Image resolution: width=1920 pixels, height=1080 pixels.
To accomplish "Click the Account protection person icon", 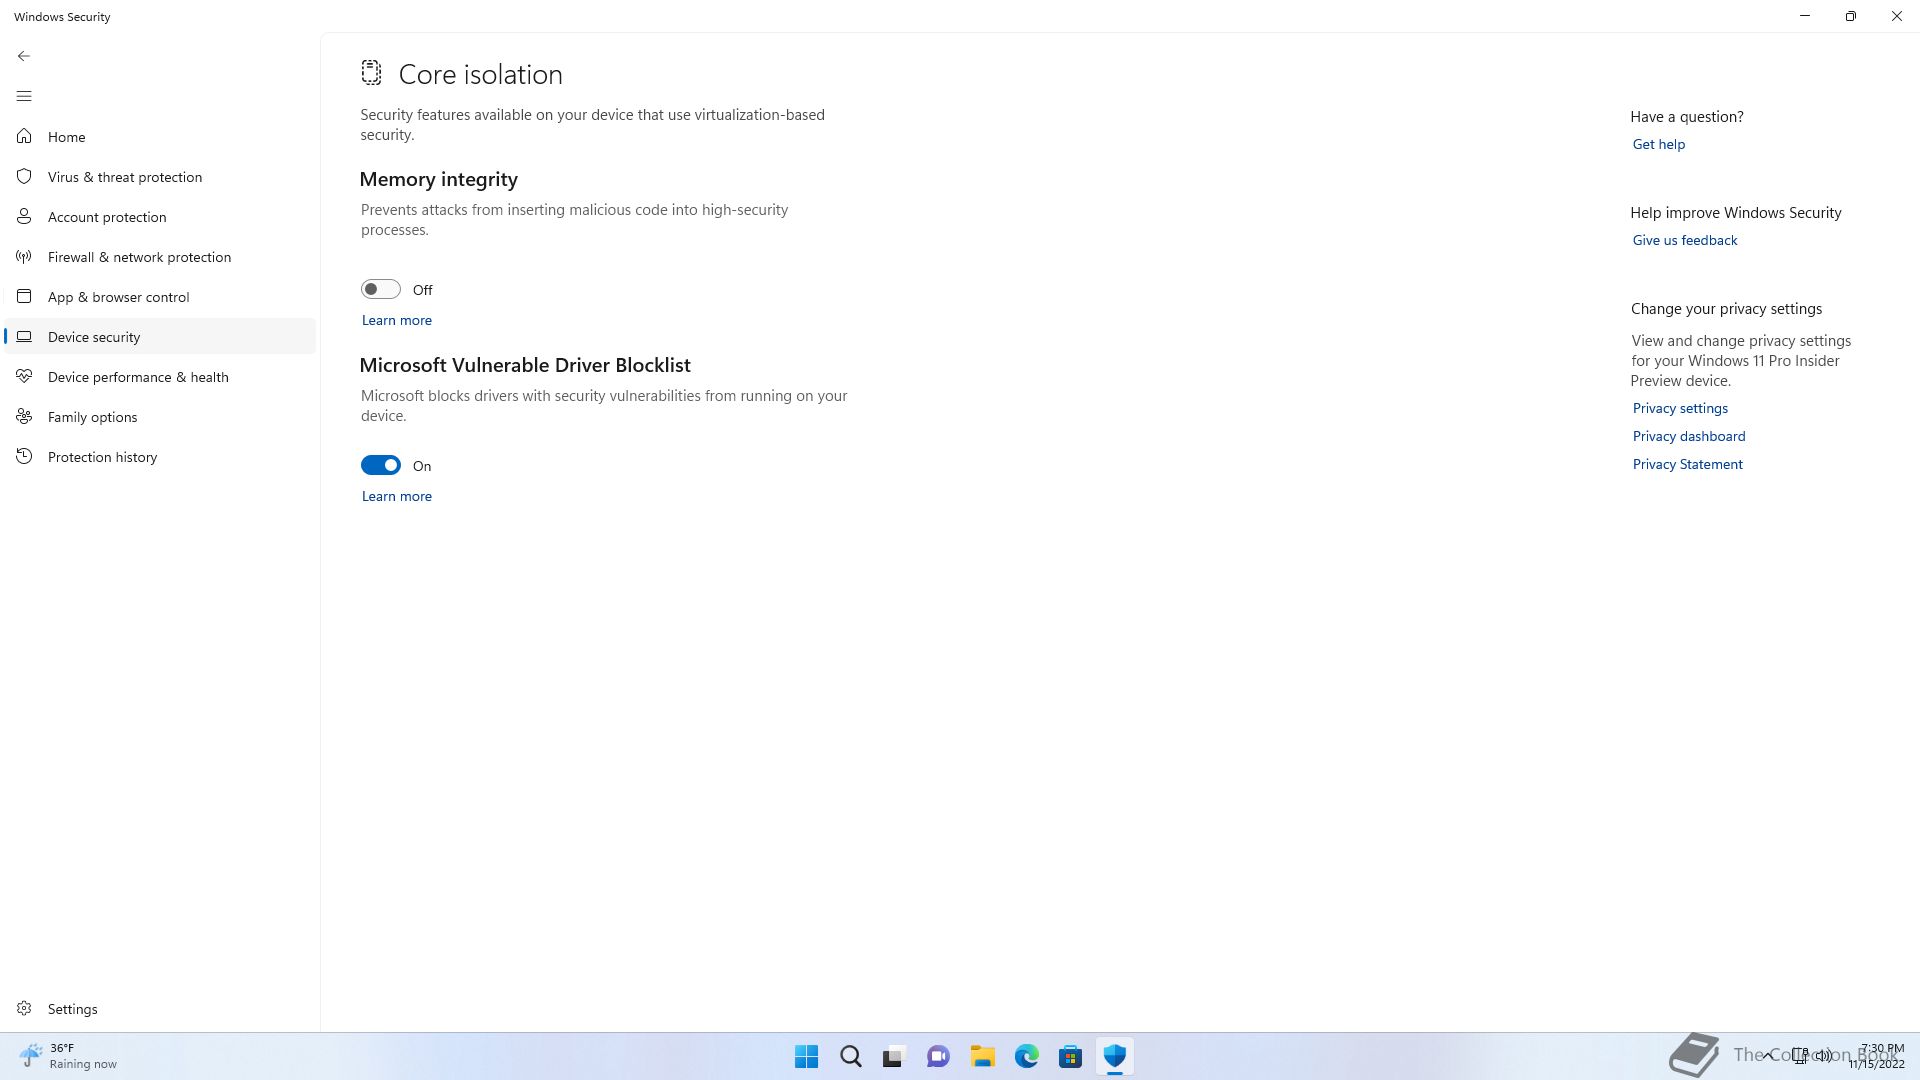I will (24, 216).
